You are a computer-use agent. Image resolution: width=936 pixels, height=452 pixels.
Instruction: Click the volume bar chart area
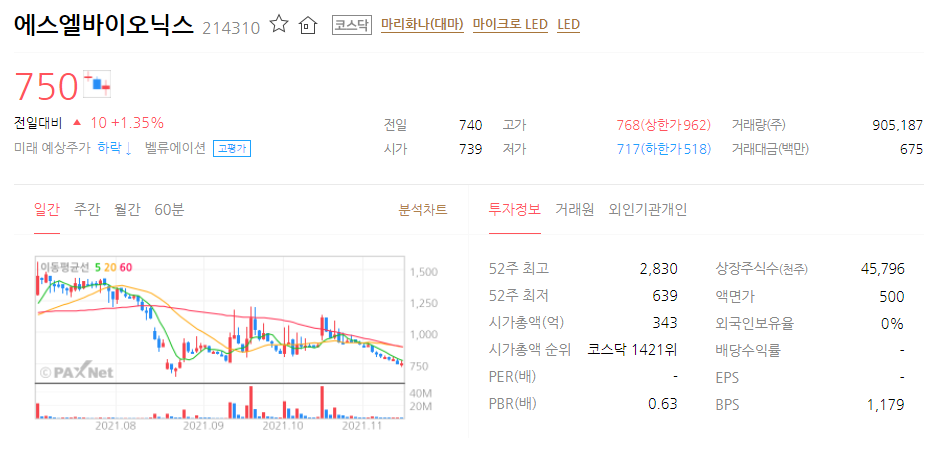(x=220, y=401)
